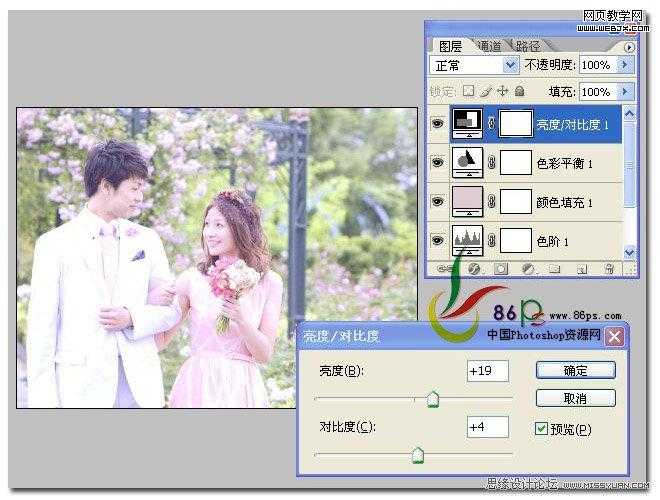Open the Layers panel flyout menu arrow
The height and width of the screenshot is (500, 660).
629,47
